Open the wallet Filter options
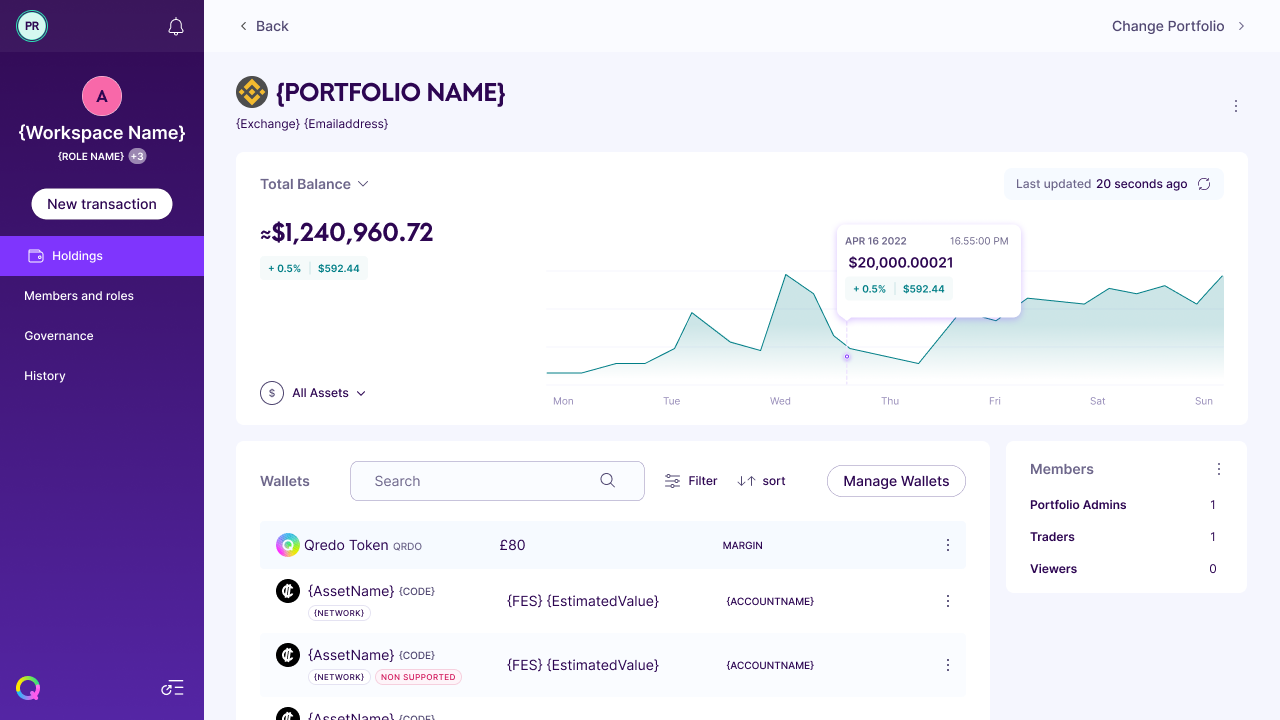The image size is (1280, 720). pyautogui.click(x=691, y=481)
